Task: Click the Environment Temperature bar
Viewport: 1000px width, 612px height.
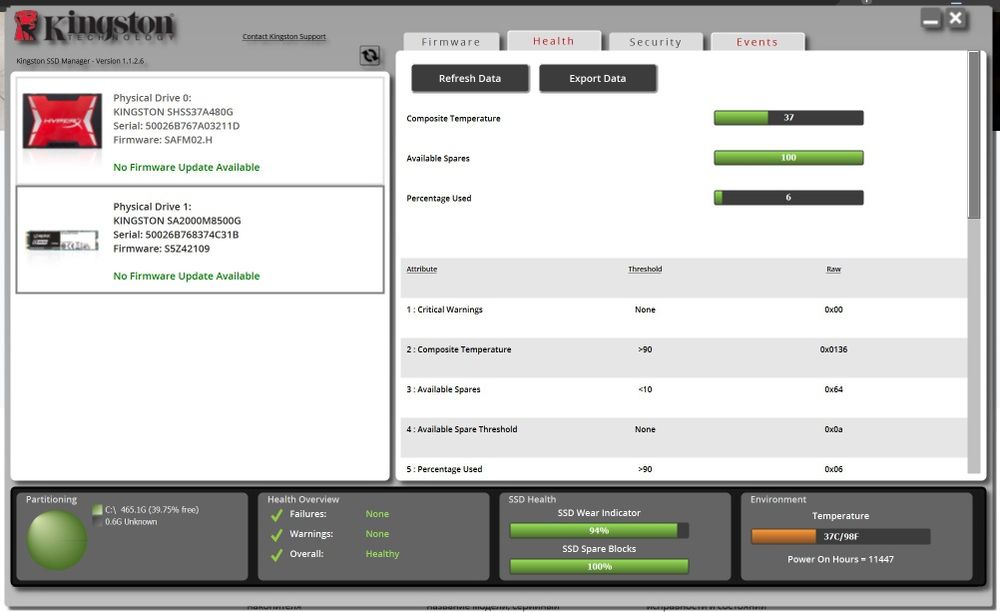Action: point(841,536)
